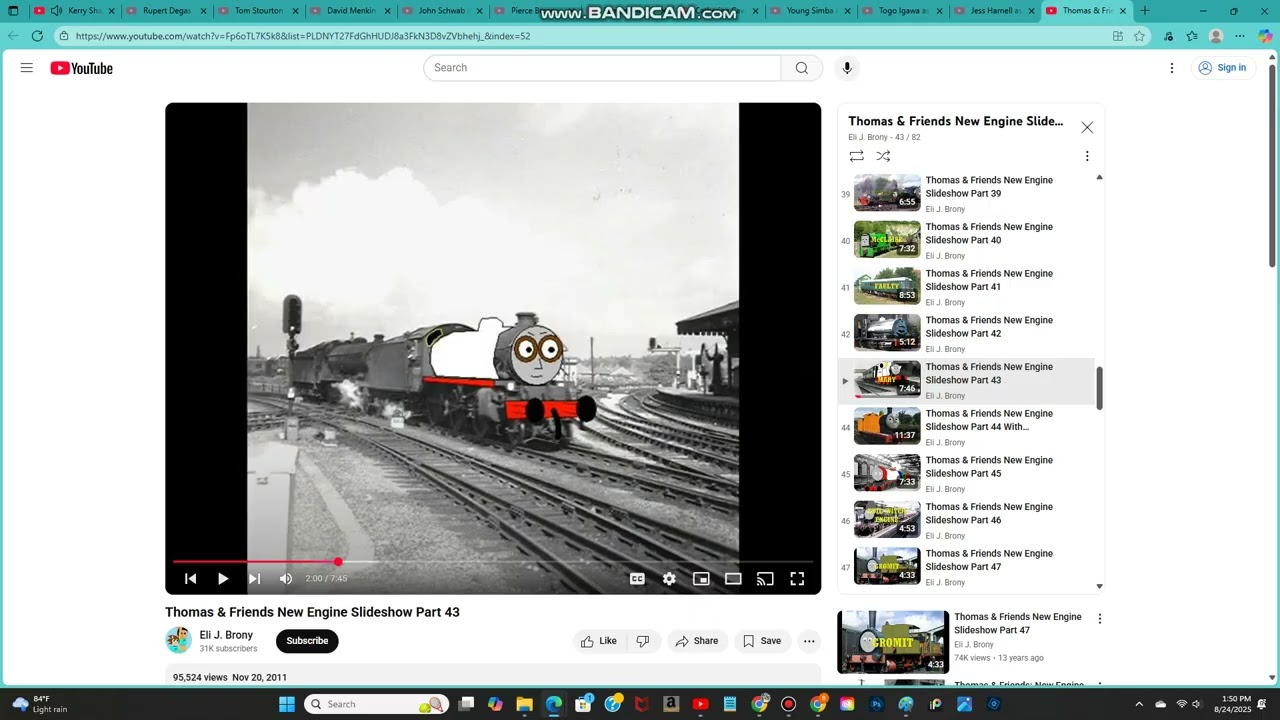Mute the video volume
The image size is (1280, 720).
tap(286, 579)
